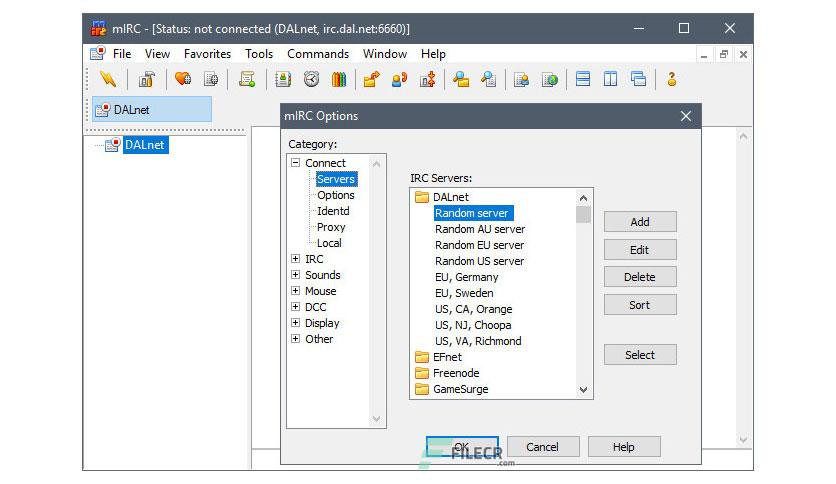
Task: Click the Connect lightning bolt toolbar icon
Action: [108, 79]
